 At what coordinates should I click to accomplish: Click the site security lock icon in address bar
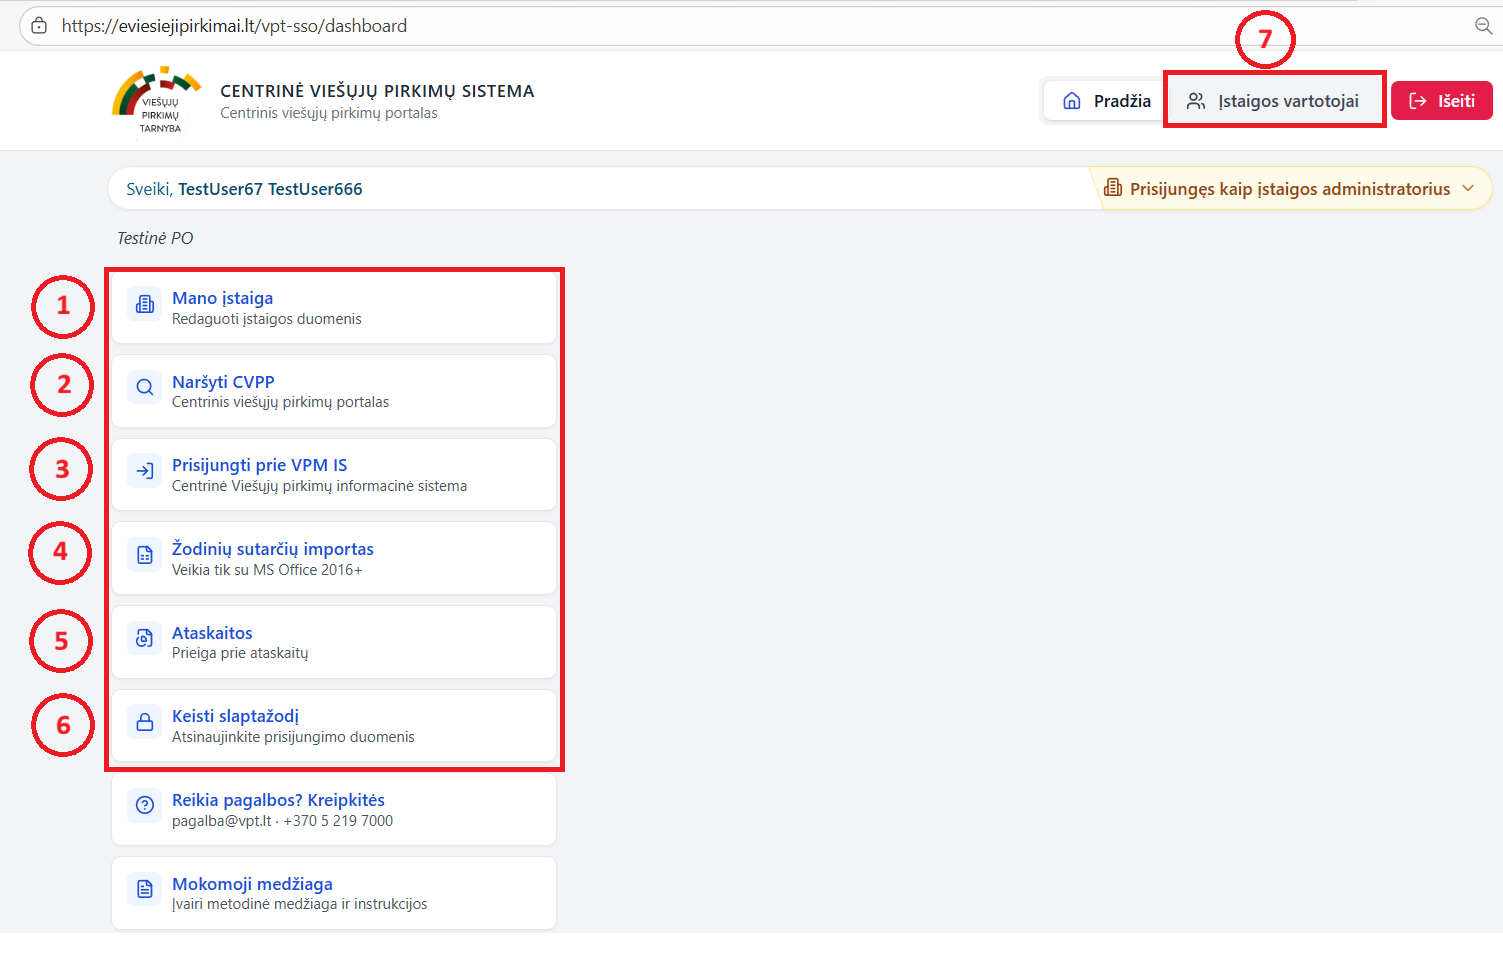tap(39, 26)
